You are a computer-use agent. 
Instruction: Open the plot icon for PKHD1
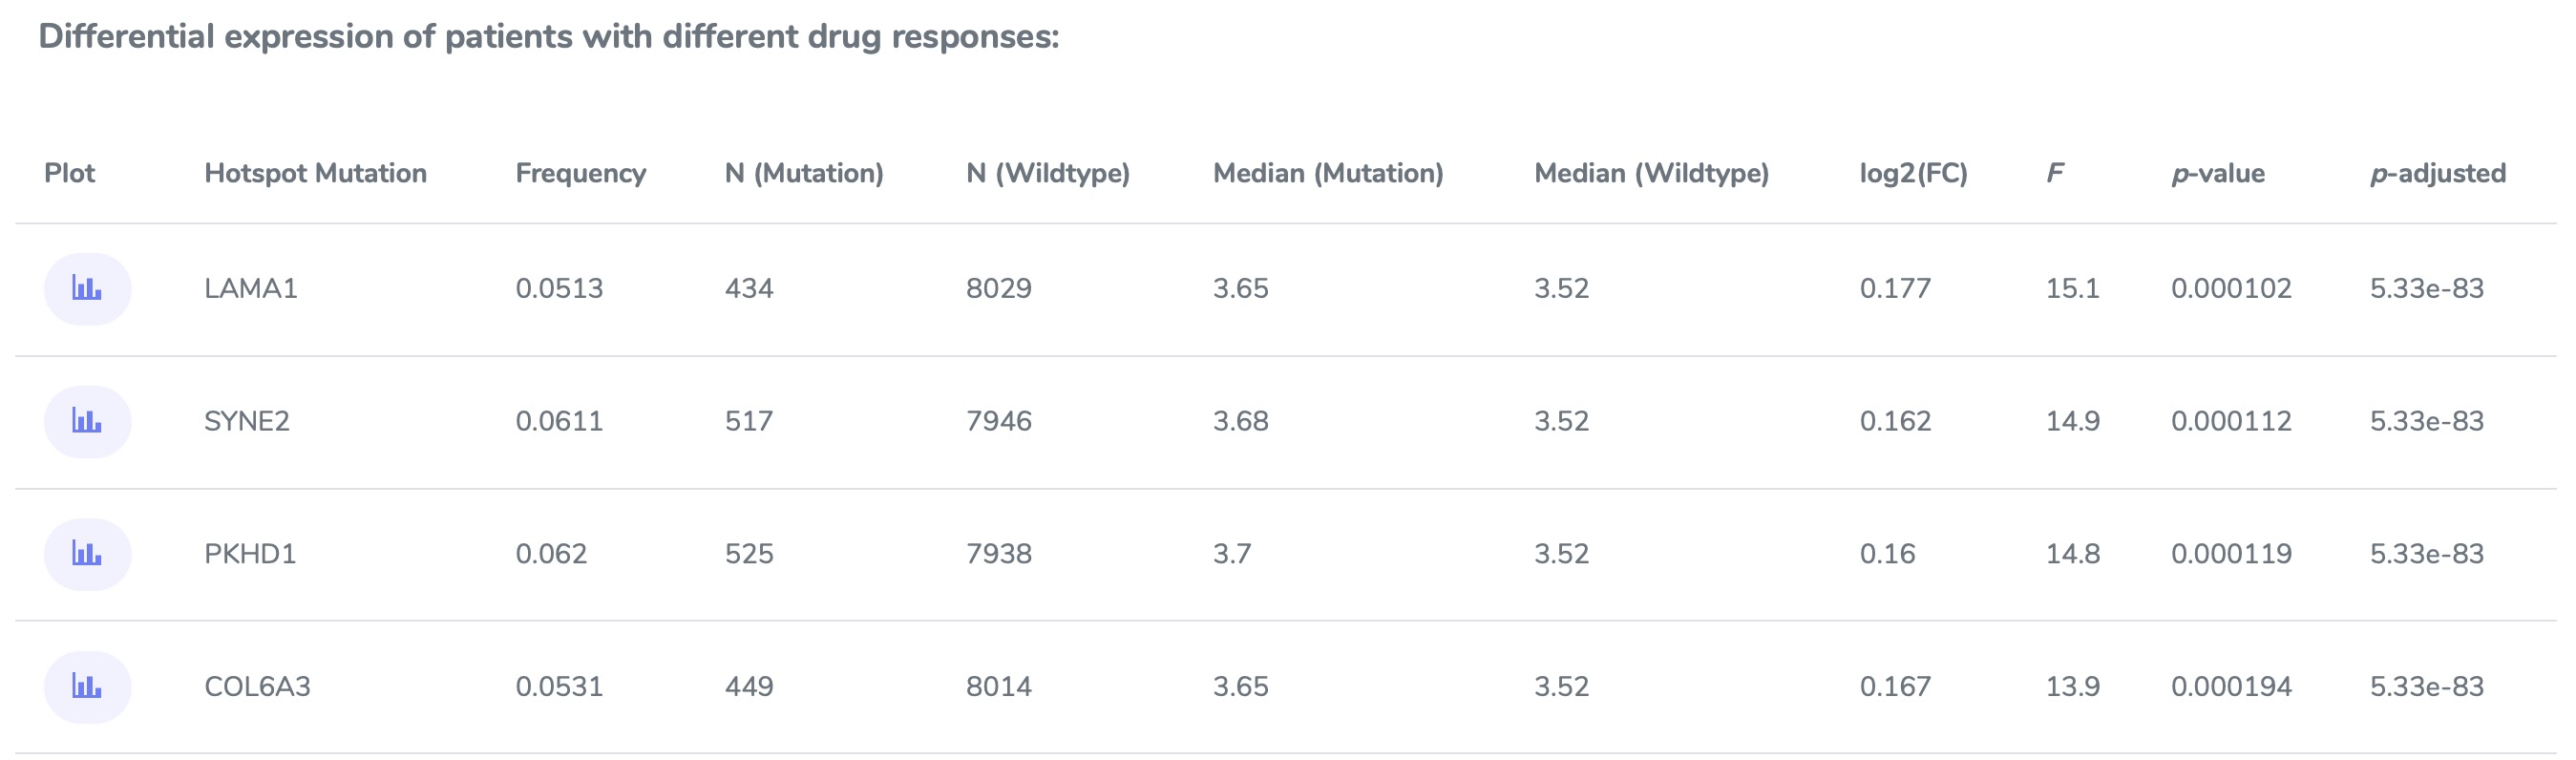pos(87,554)
